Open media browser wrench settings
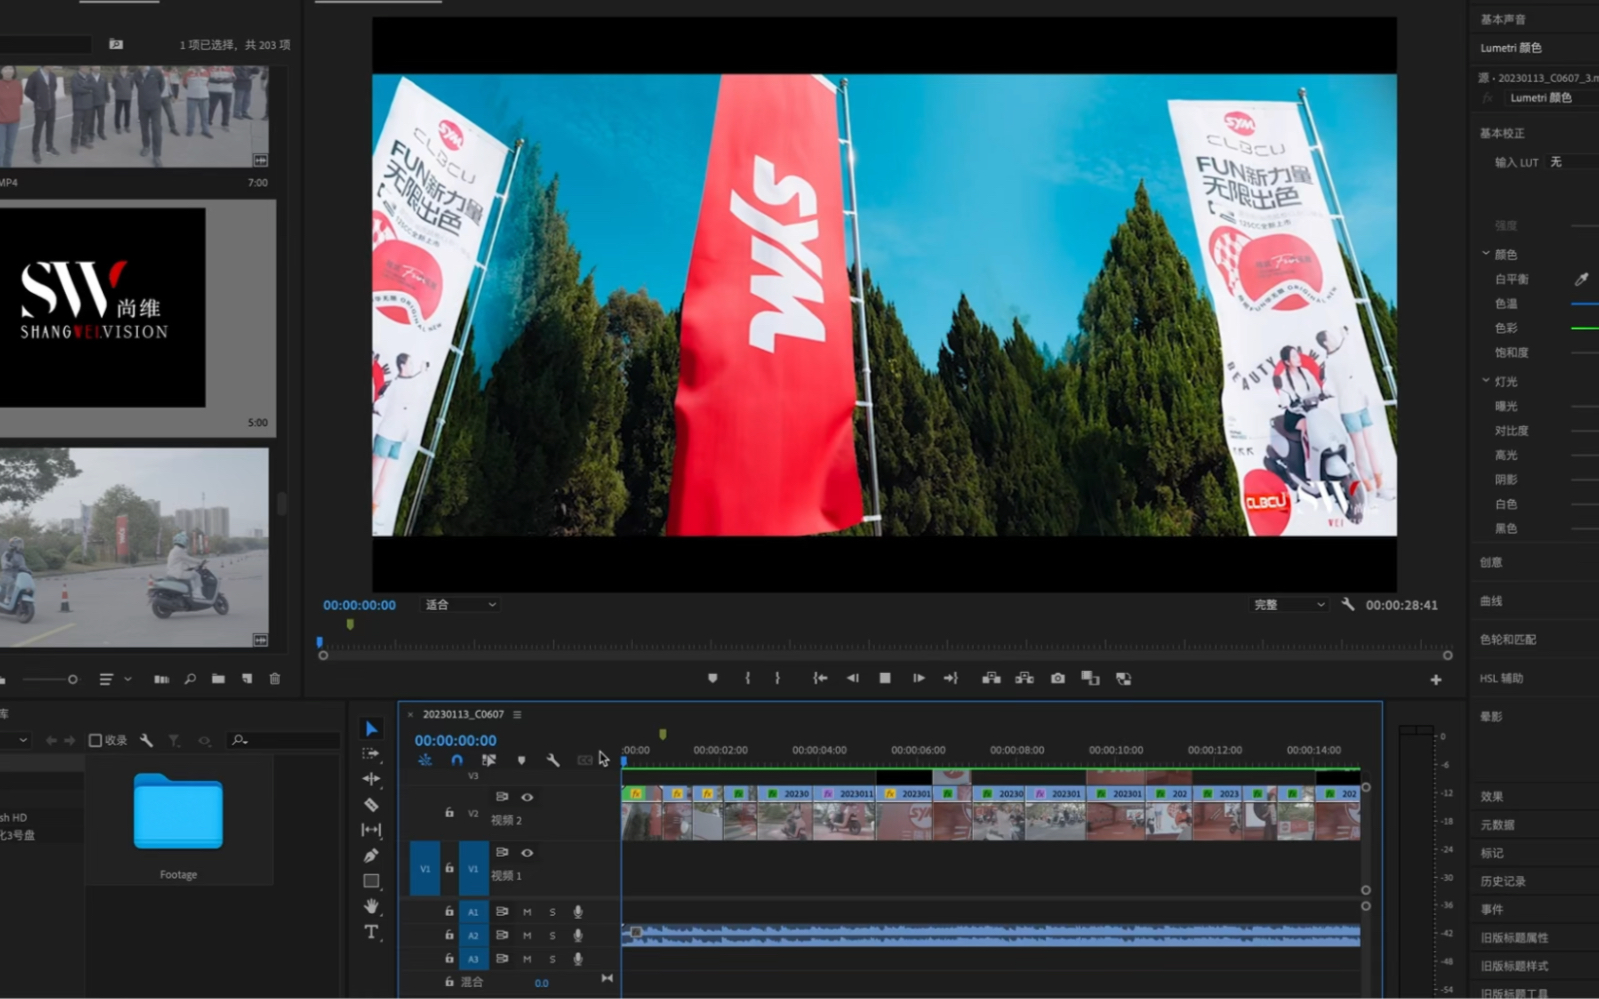This screenshot has width=1599, height=999. pos(146,740)
